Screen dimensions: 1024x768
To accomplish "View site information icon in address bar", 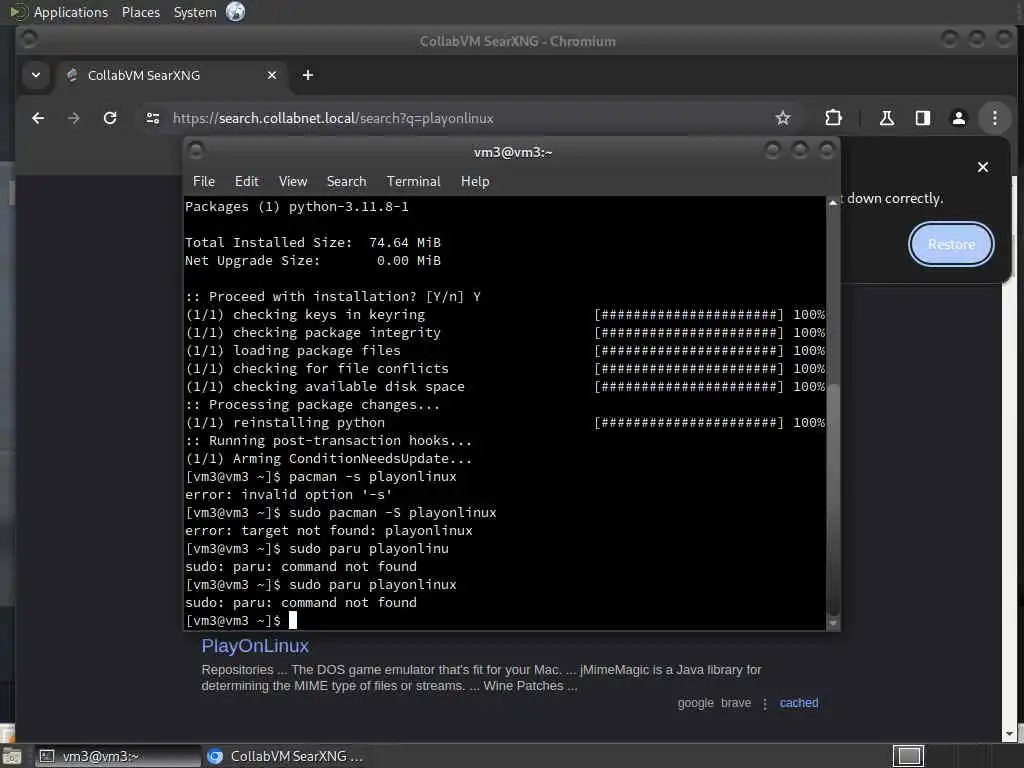I will (x=153, y=118).
